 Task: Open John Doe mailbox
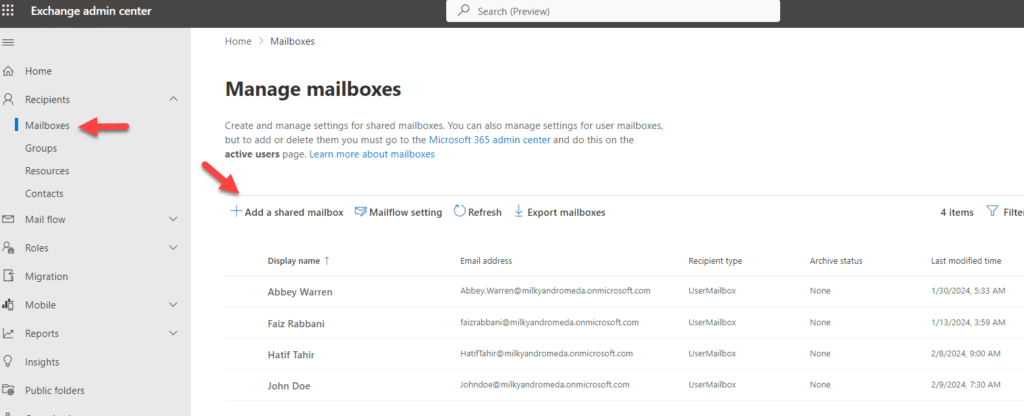[x=289, y=386]
